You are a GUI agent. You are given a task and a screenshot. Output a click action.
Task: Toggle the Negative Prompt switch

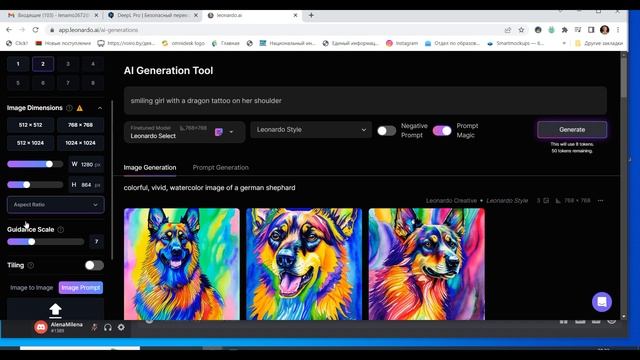tap(387, 131)
